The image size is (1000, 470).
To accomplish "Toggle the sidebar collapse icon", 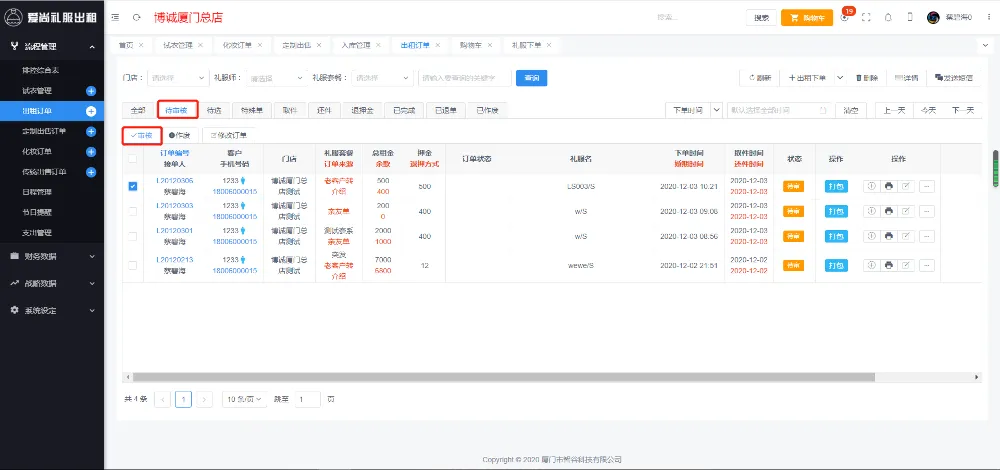I will (116, 18).
